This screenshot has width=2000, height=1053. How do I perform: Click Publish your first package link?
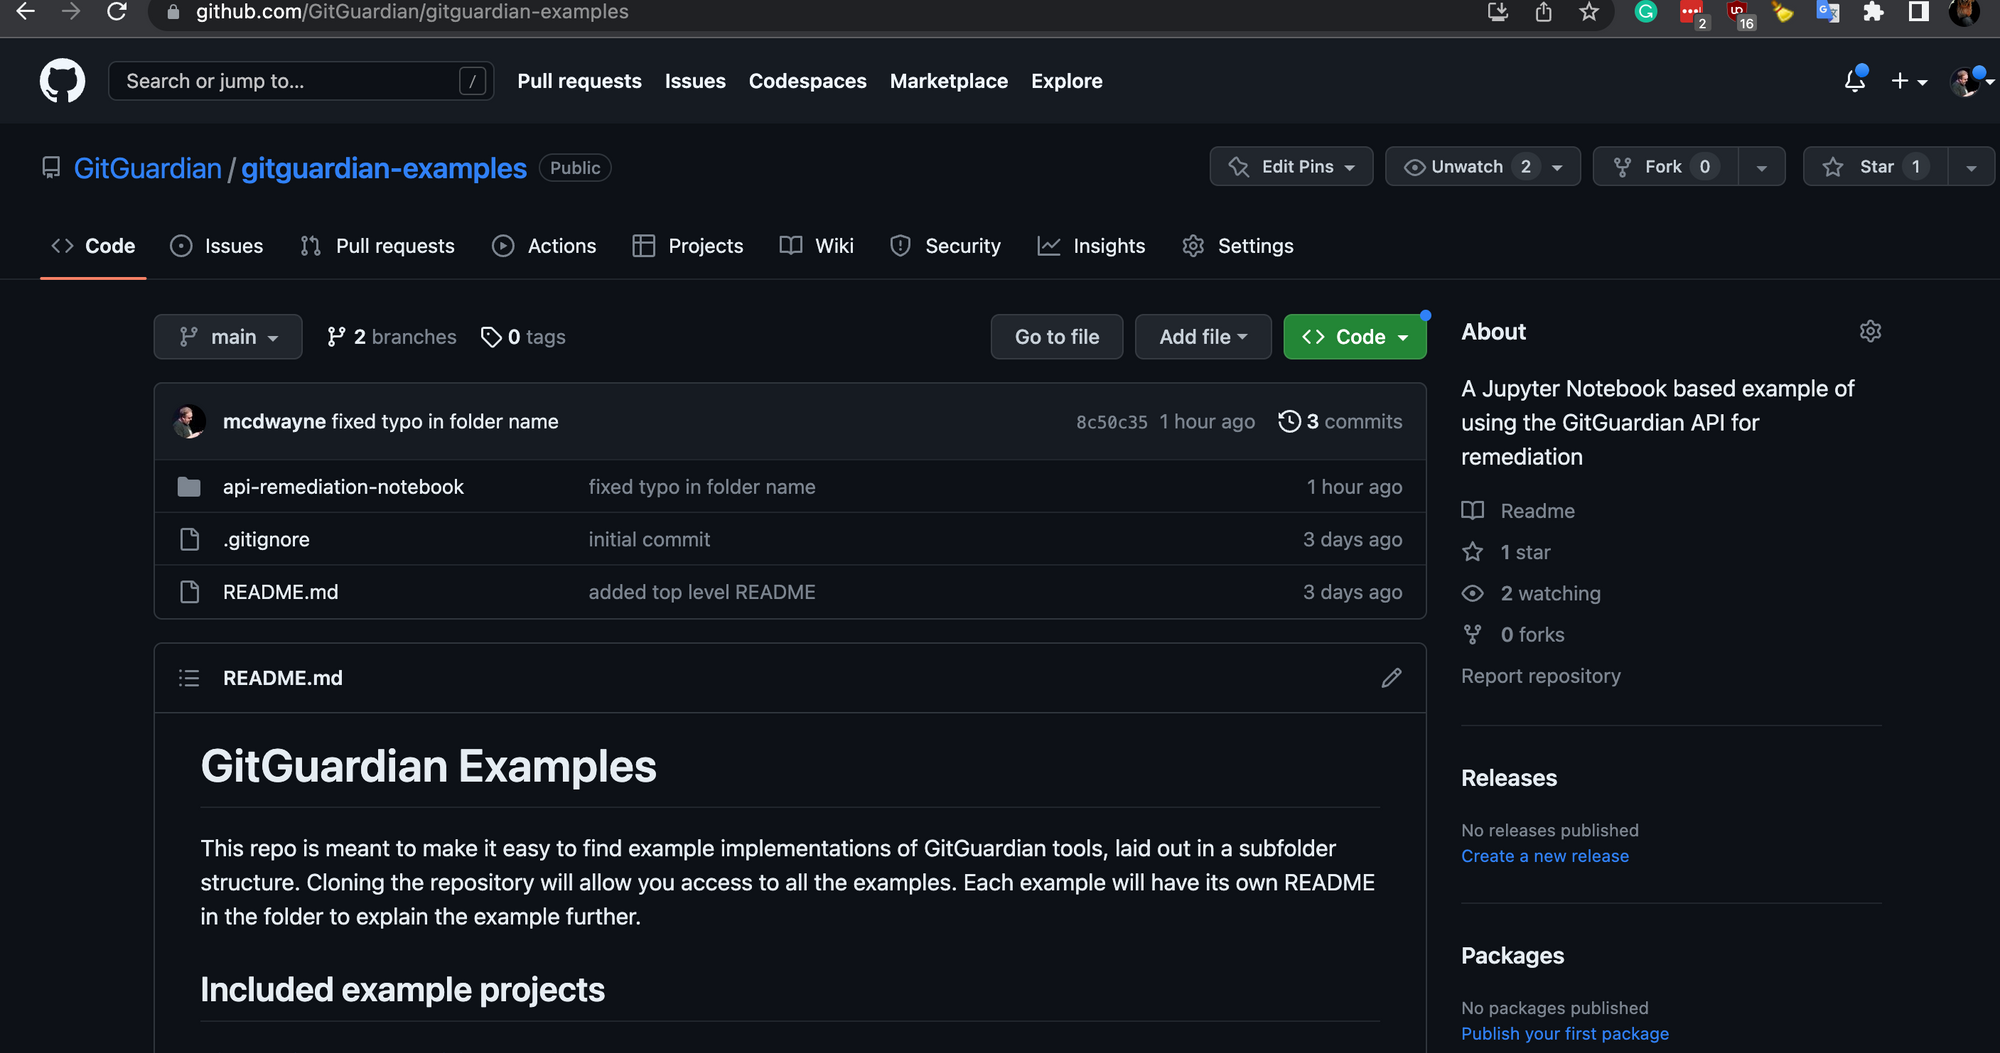pos(1565,1034)
